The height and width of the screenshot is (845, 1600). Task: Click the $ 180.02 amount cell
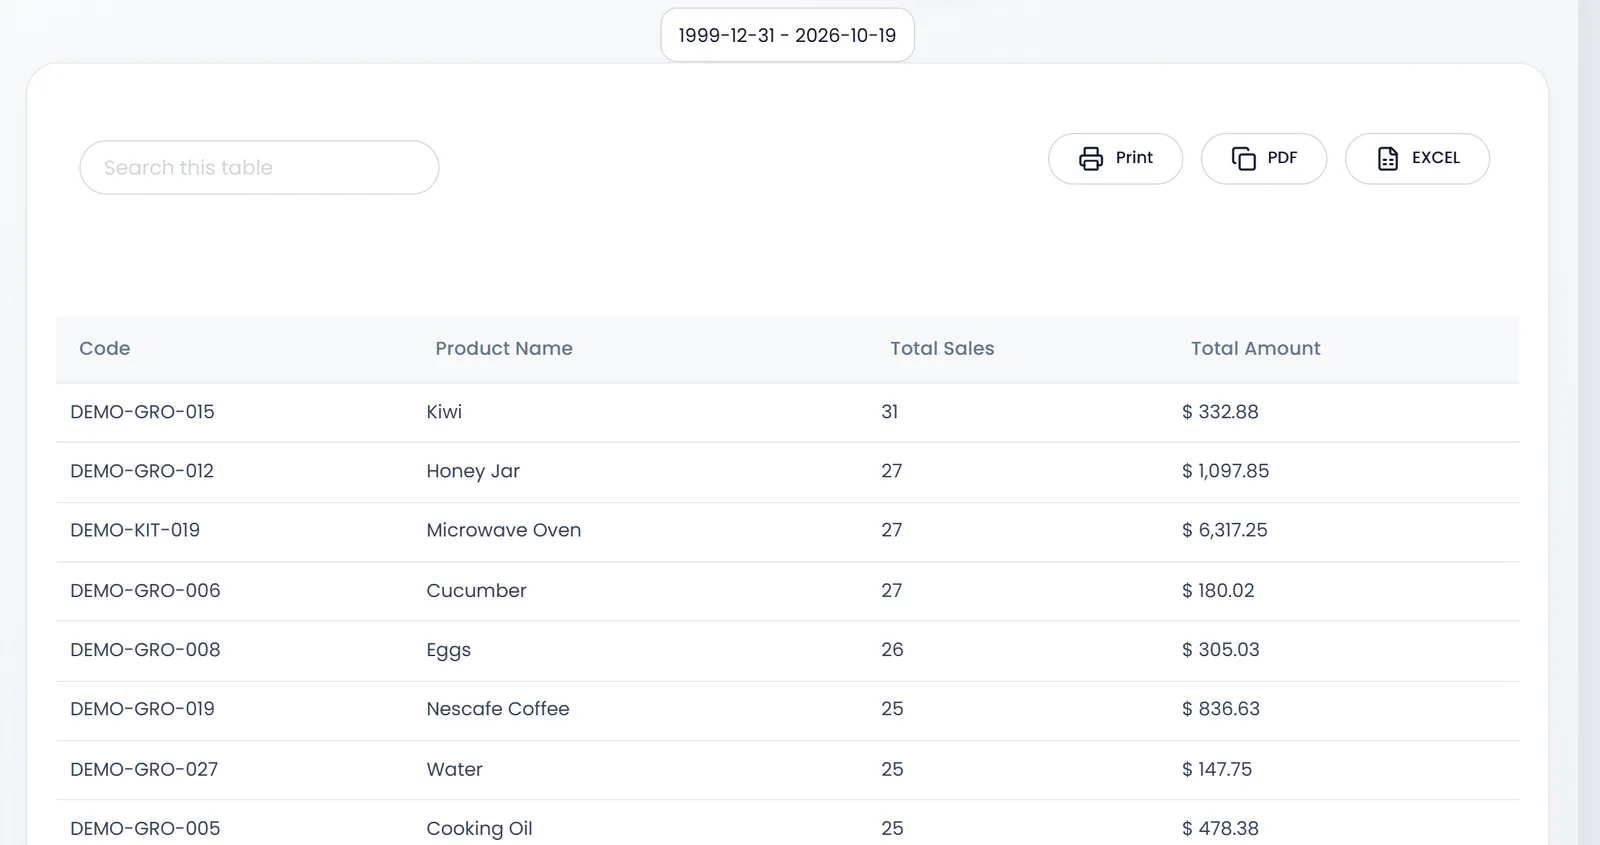click(1218, 590)
